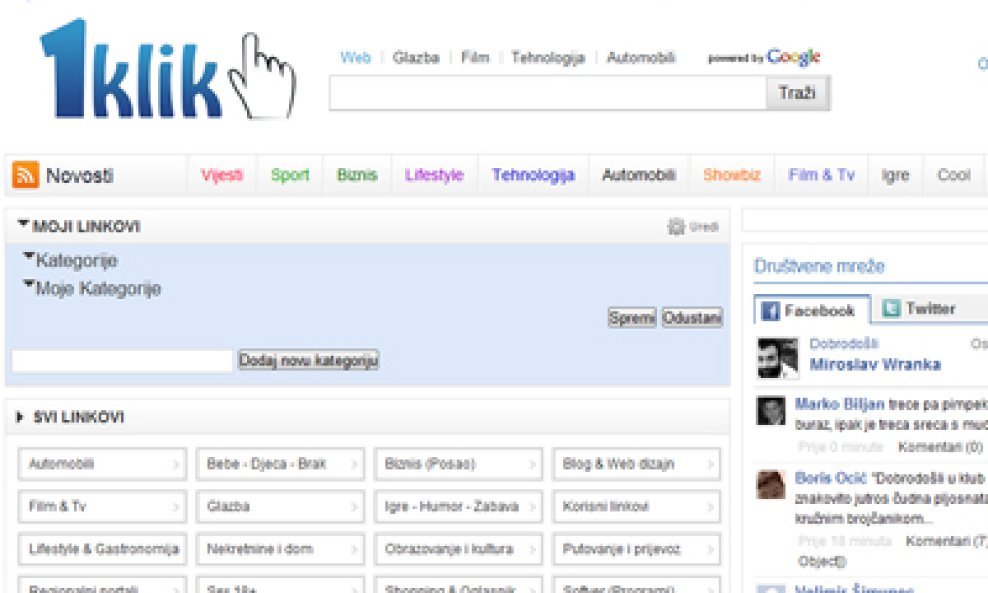Open Marko Biljan's avatar

click(771, 411)
